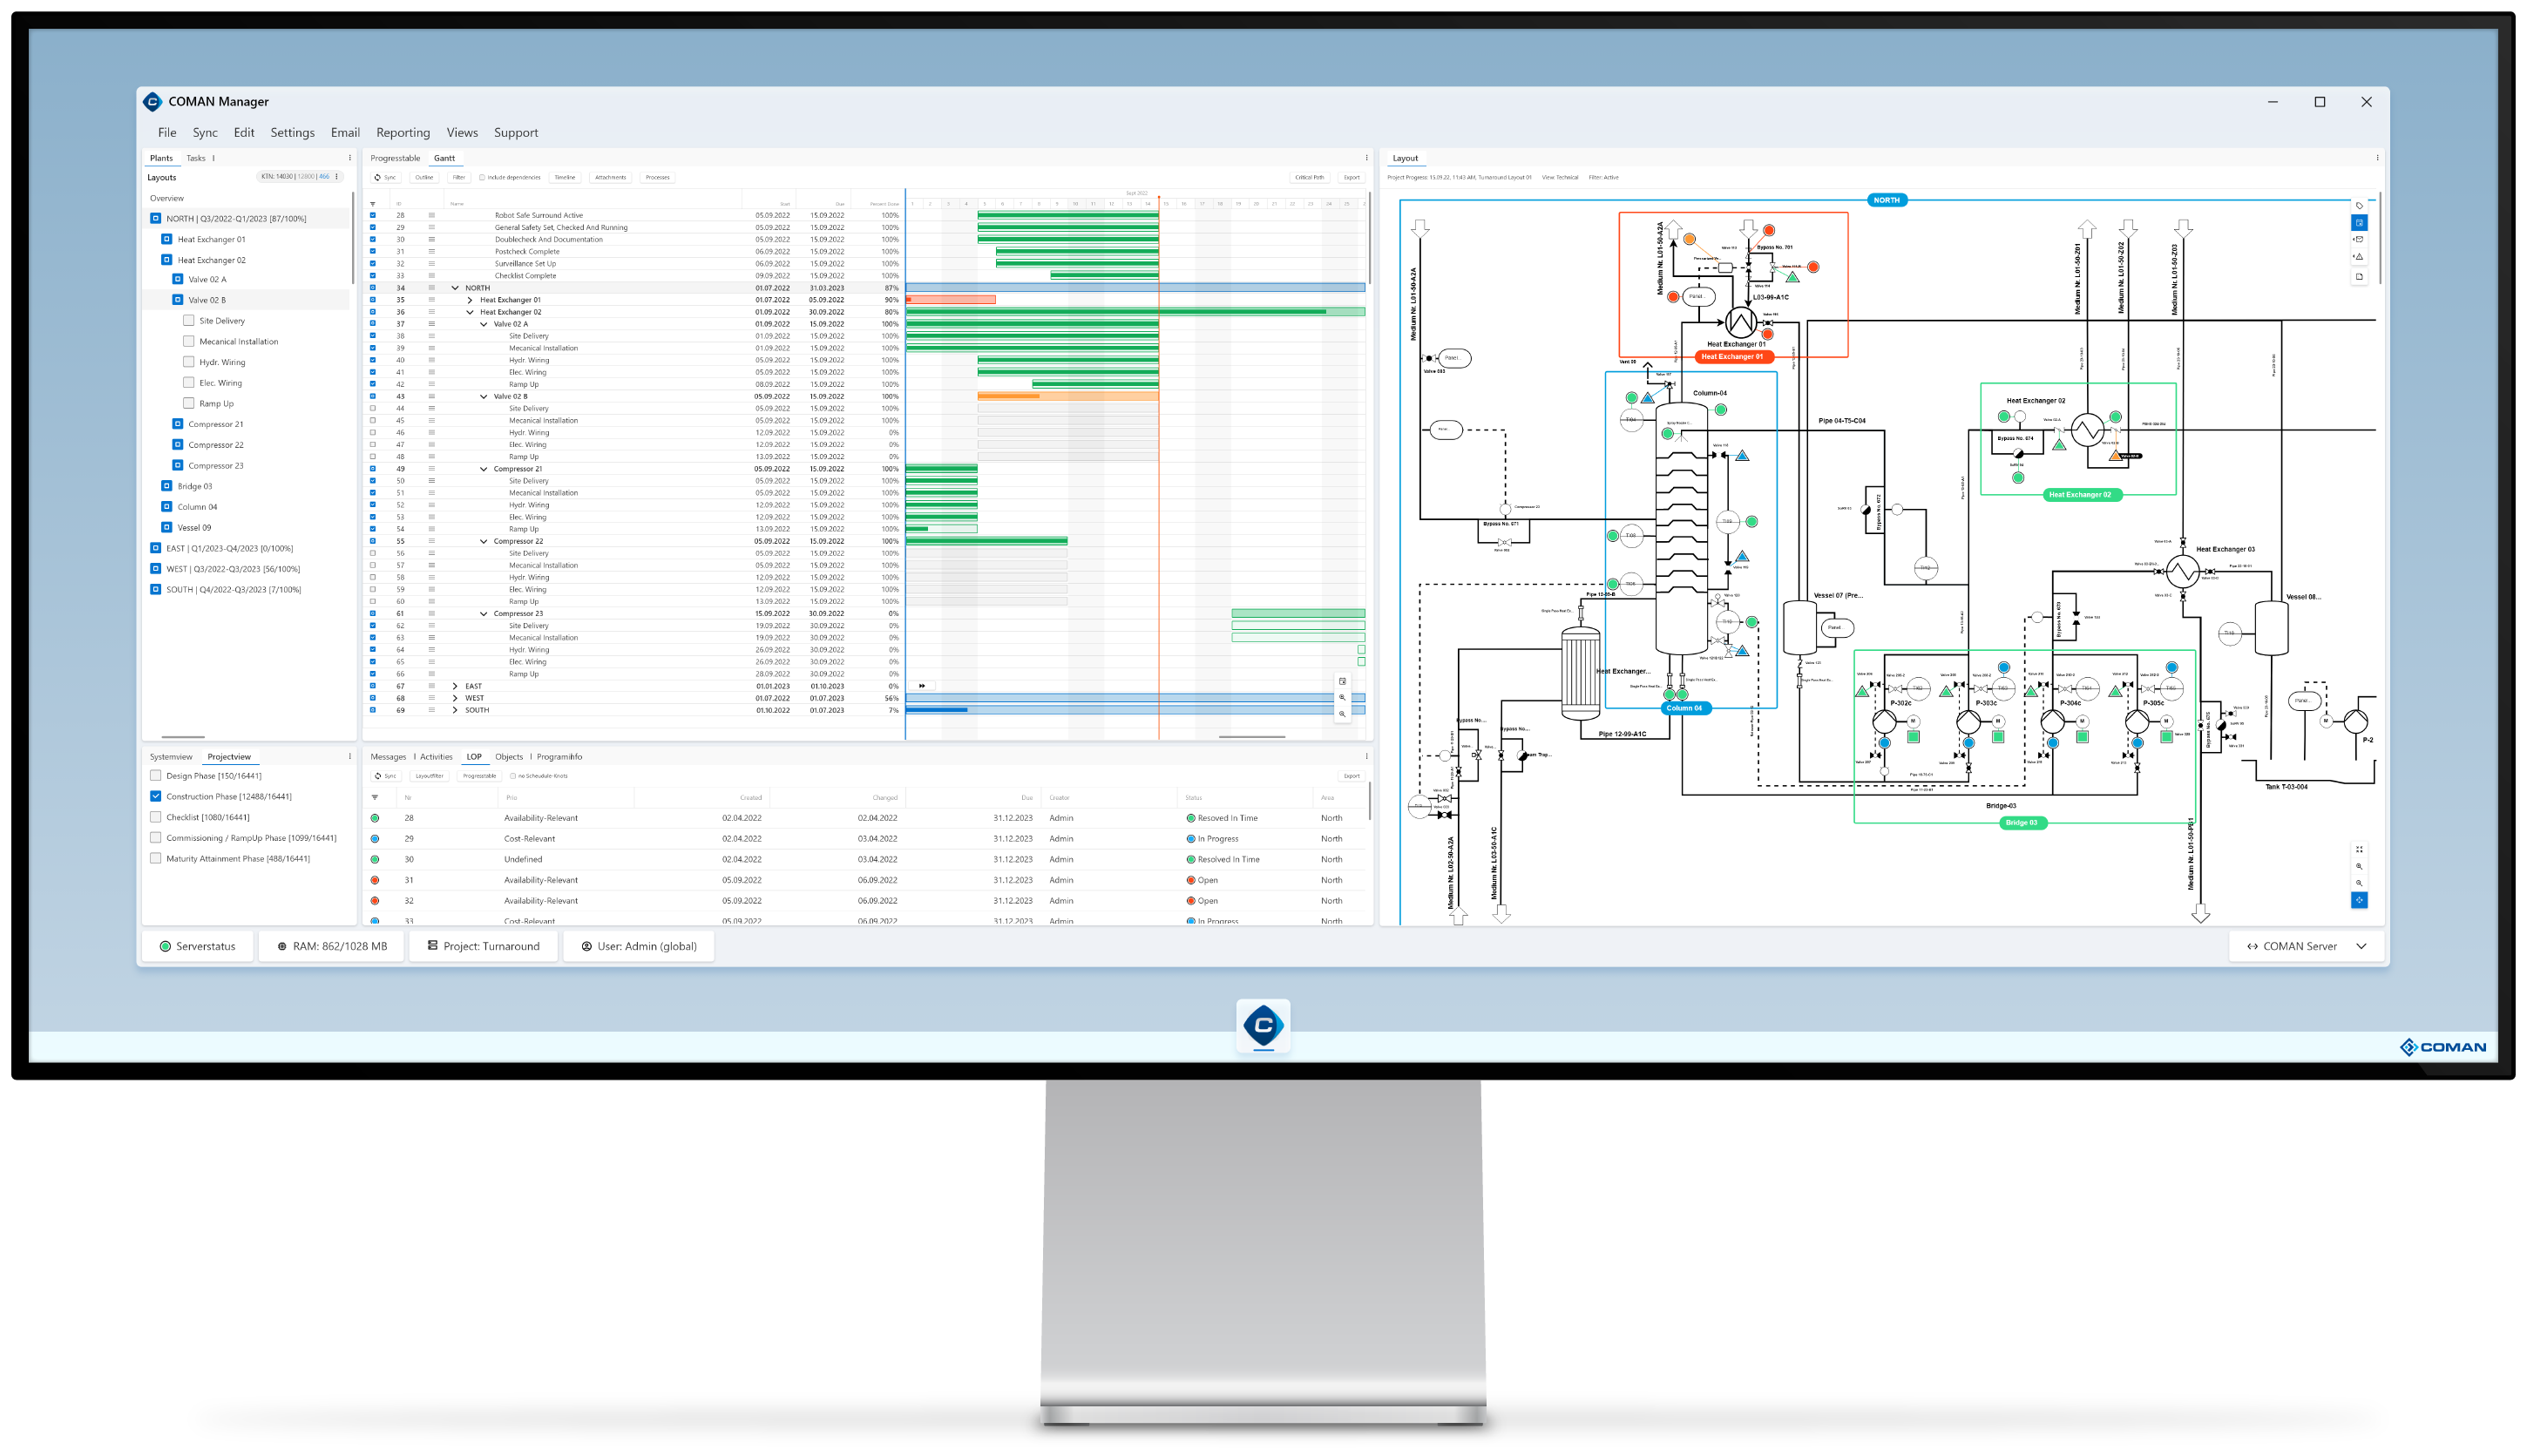This screenshot has width=2527, height=1456.
Task: Click the envelope message icon in Layout toolbar
Action: point(2359,240)
